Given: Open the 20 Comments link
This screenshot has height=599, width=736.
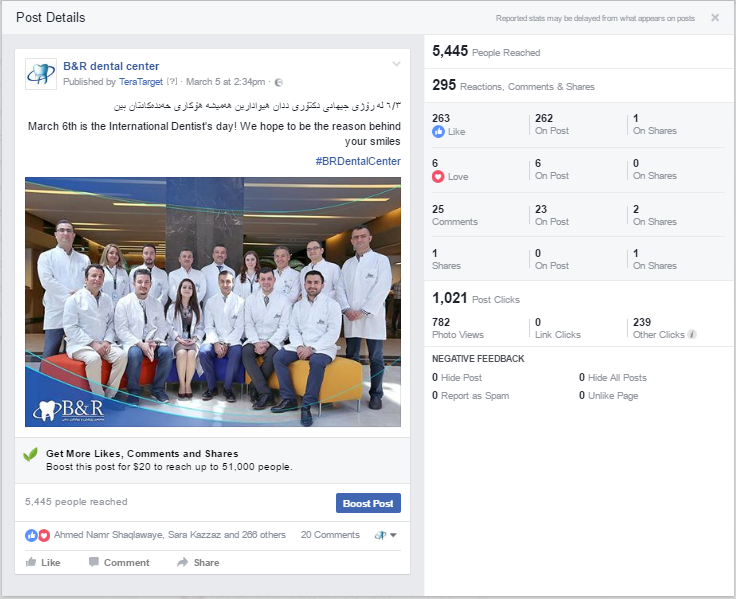Looking at the screenshot, I should (330, 535).
